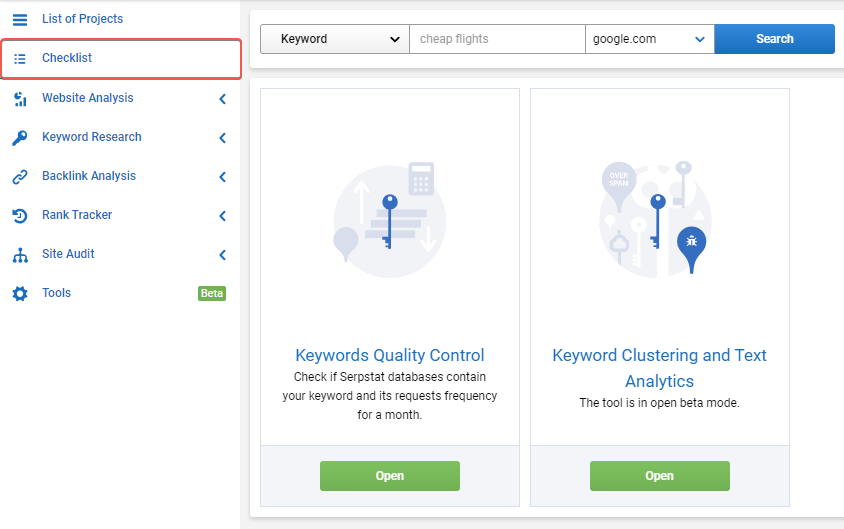
Task: Click the Keyword Research key icon
Action: click(x=20, y=138)
